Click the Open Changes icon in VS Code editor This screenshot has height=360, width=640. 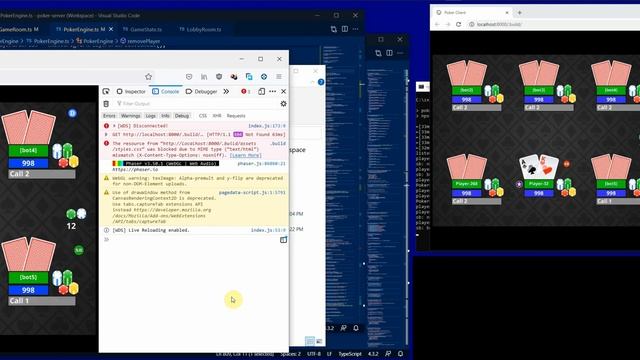coord(333,29)
